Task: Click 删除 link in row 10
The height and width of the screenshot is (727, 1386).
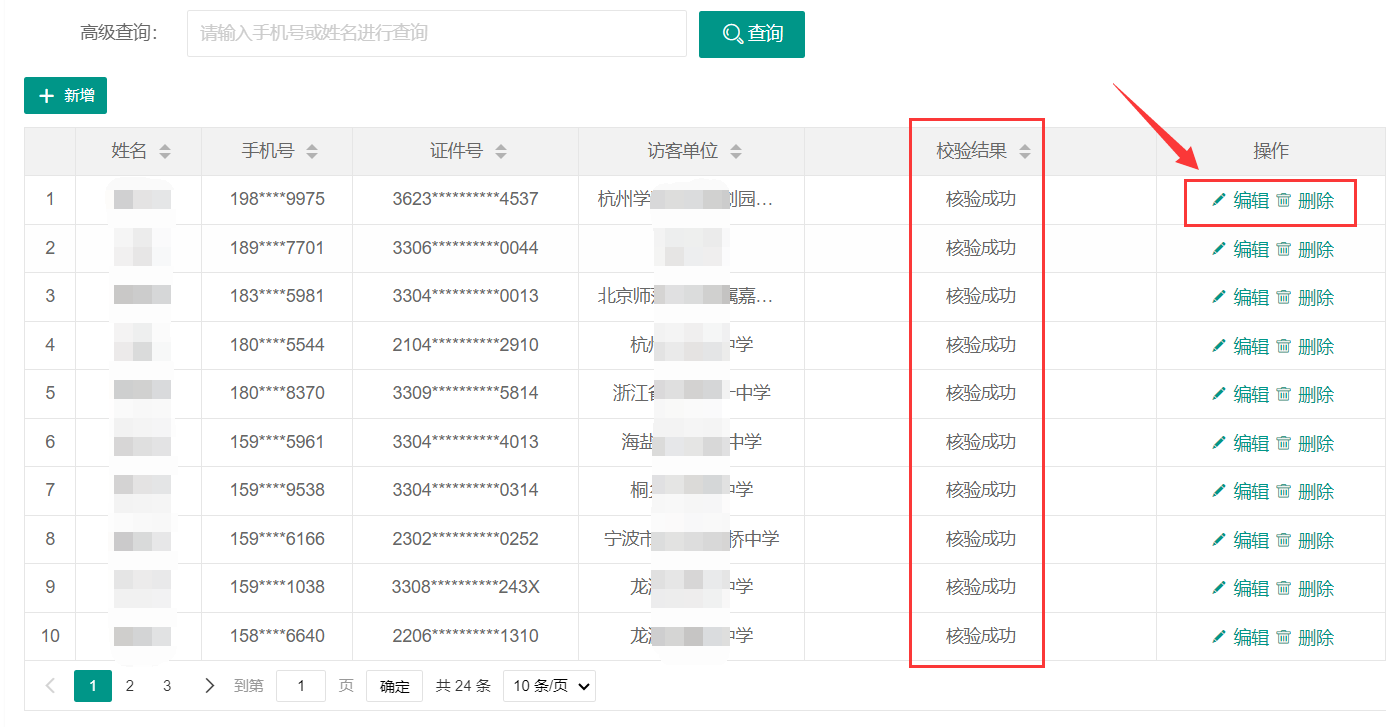Action: [1316, 637]
